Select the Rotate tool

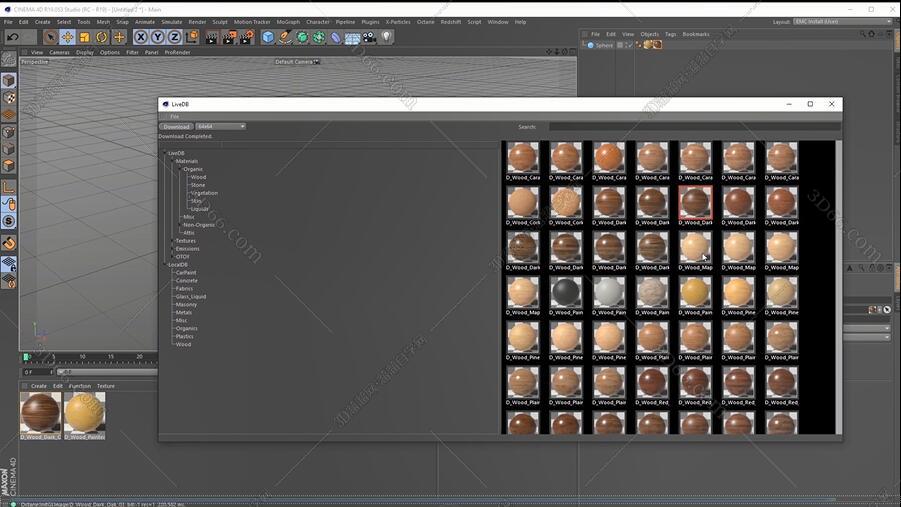(x=101, y=37)
